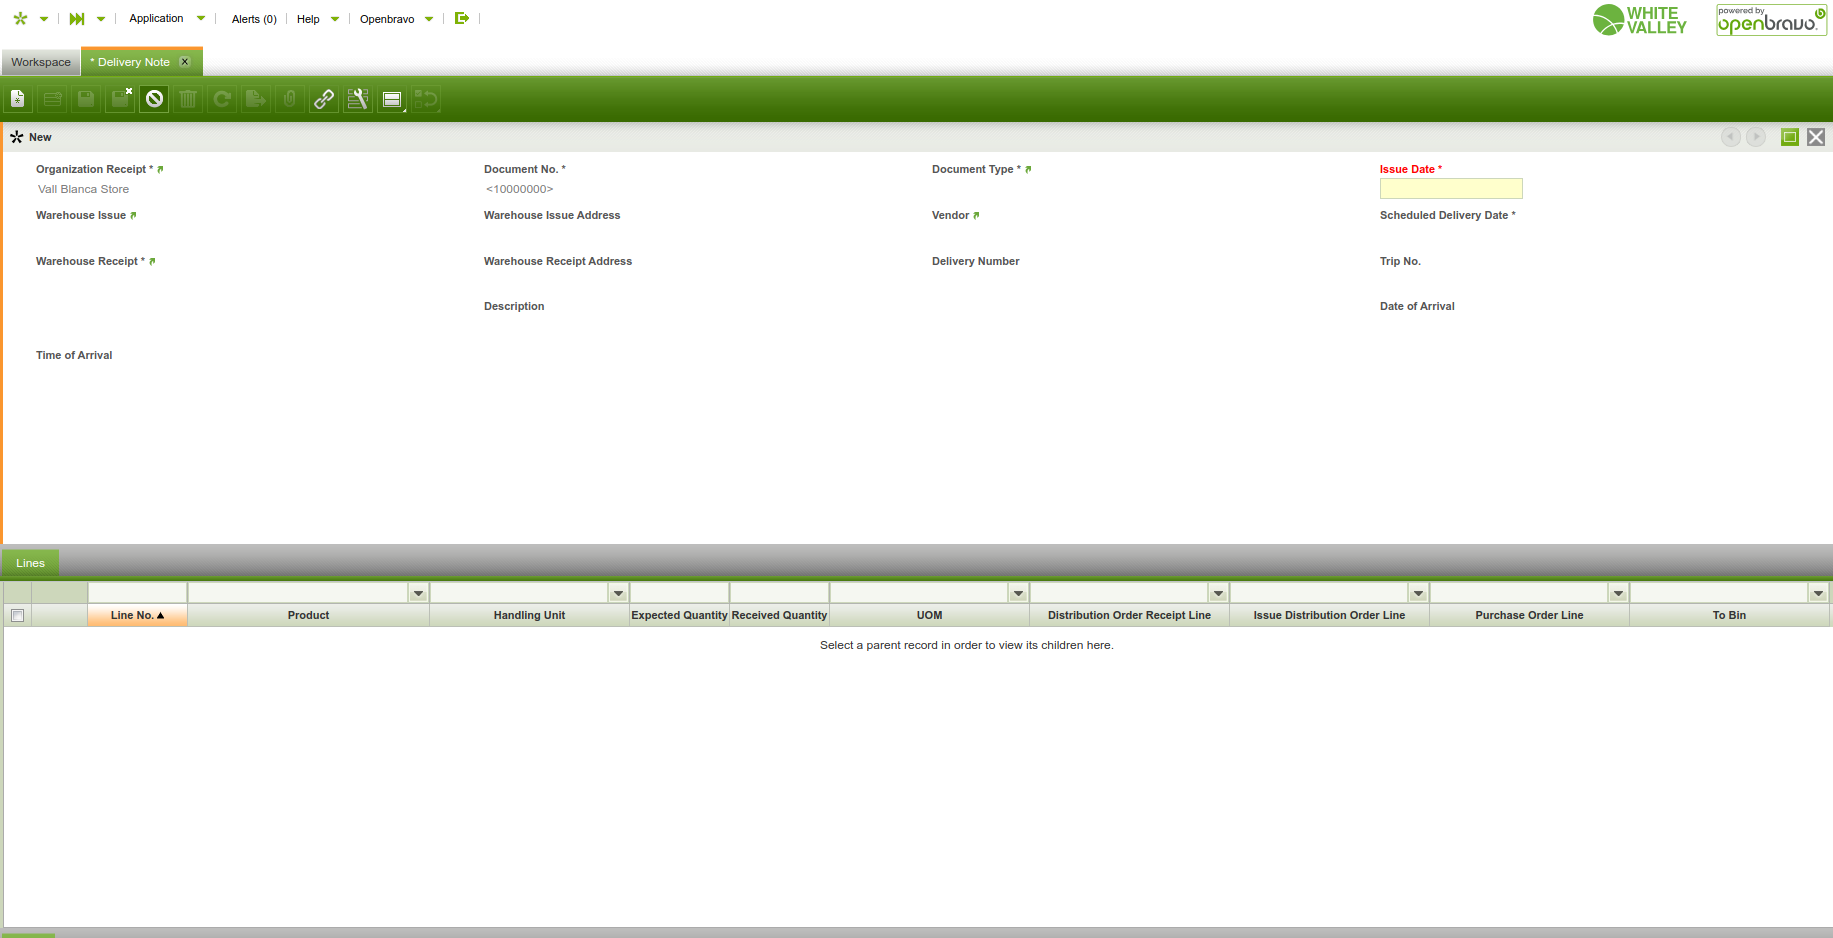
Task: Click the undo selection toolbar icon
Action: tap(426, 99)
